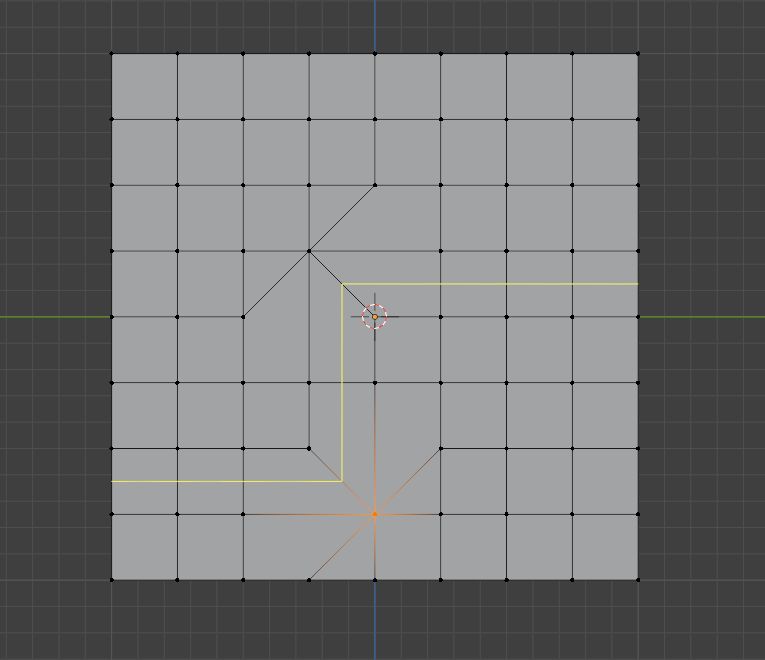Click the long upper yellow horizontal line
This screenshot has width=765, height=660.
[490, 283]
